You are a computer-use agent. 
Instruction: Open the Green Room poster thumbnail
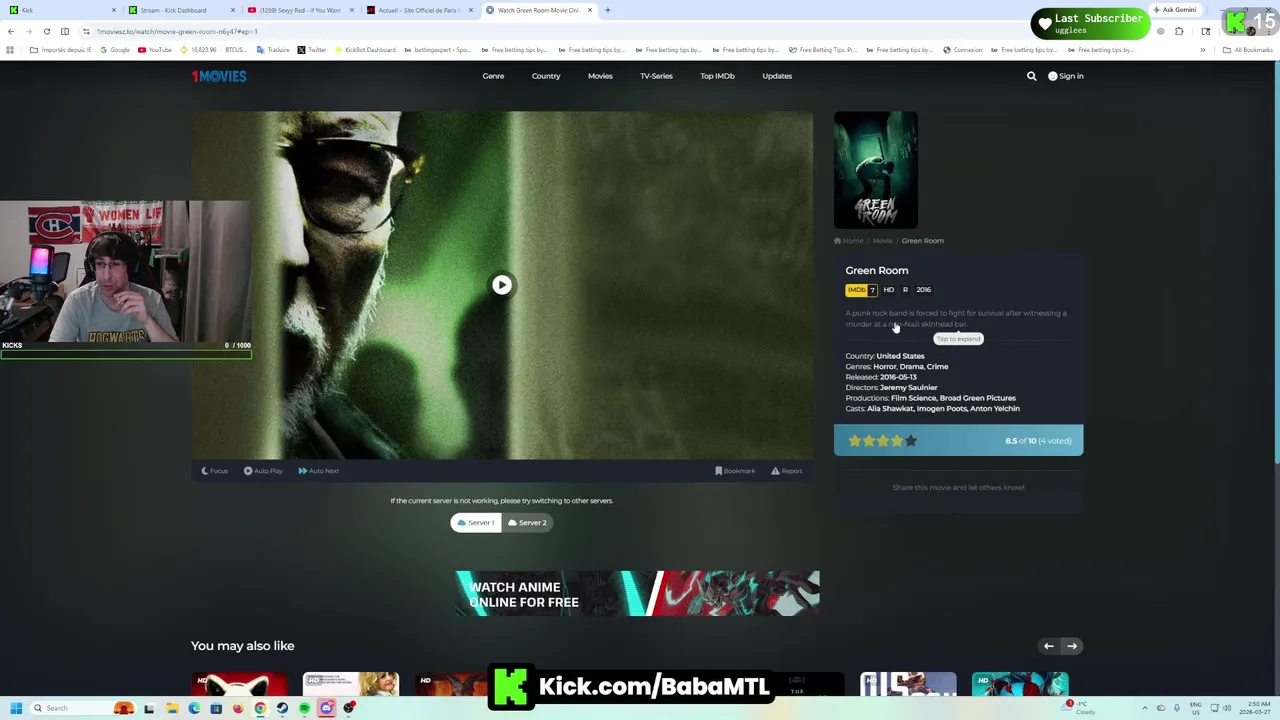click(876, 170)
